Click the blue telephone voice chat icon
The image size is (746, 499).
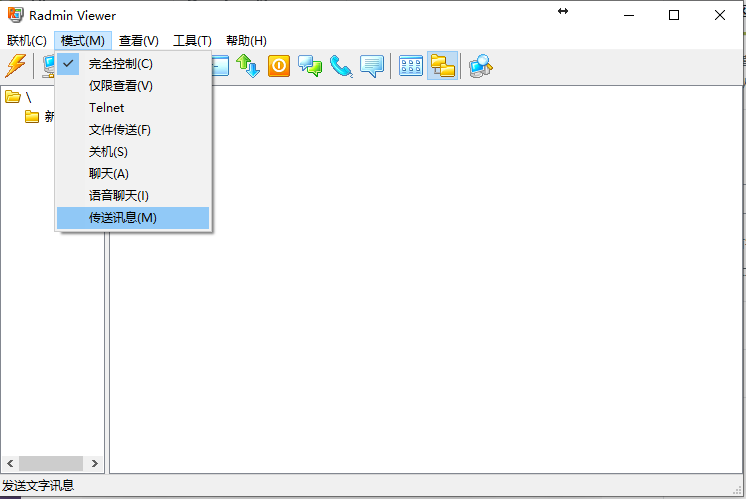point(341,66)
